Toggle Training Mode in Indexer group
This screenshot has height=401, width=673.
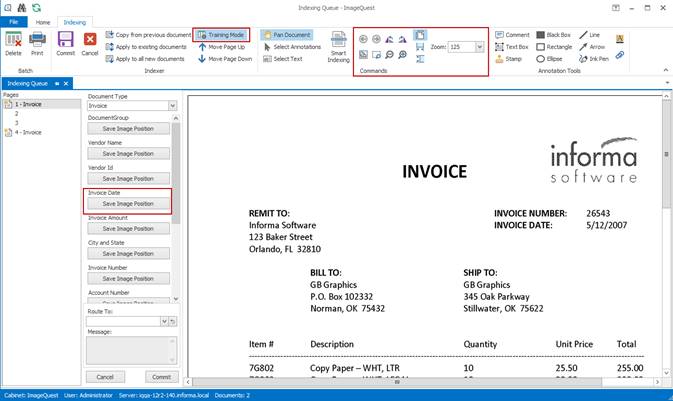tap(221, 35)
